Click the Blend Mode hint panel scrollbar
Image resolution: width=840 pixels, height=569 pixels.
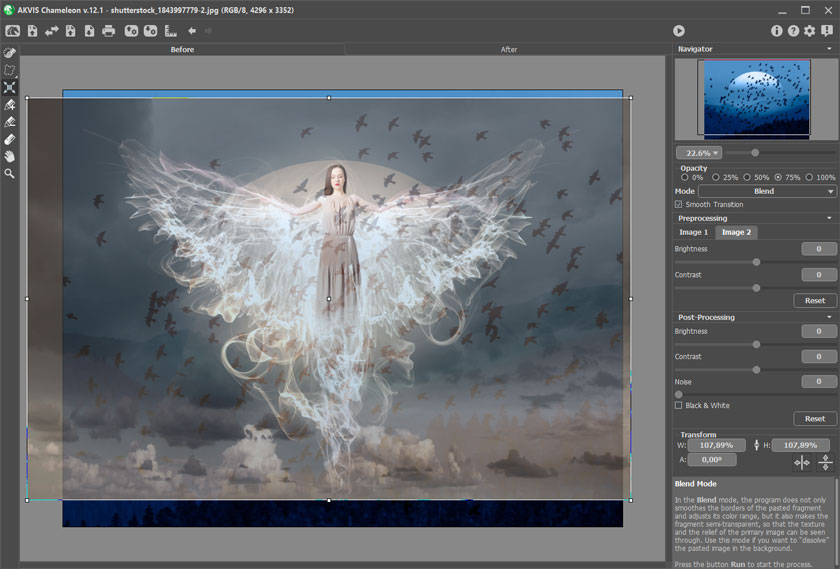(837, 522)
